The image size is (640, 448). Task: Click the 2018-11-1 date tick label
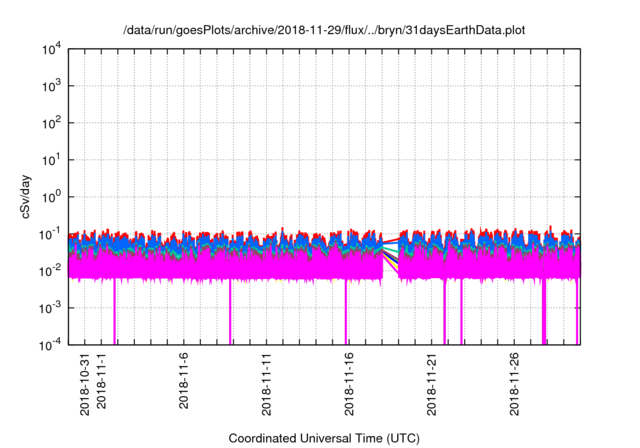point(101,381)
